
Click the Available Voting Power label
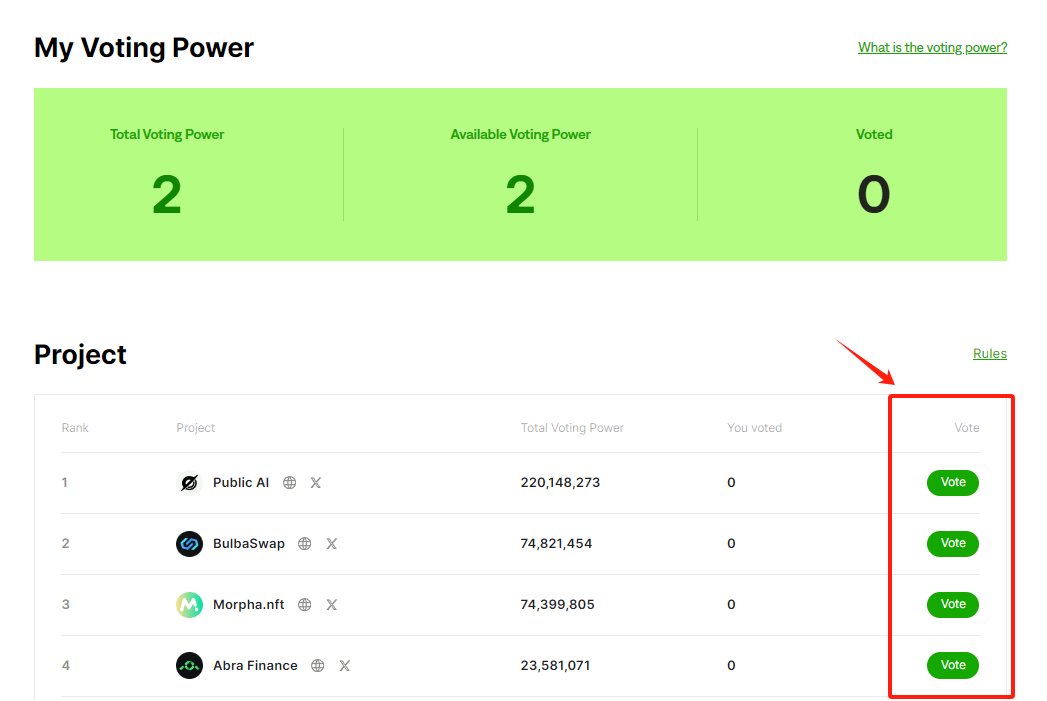521,134
